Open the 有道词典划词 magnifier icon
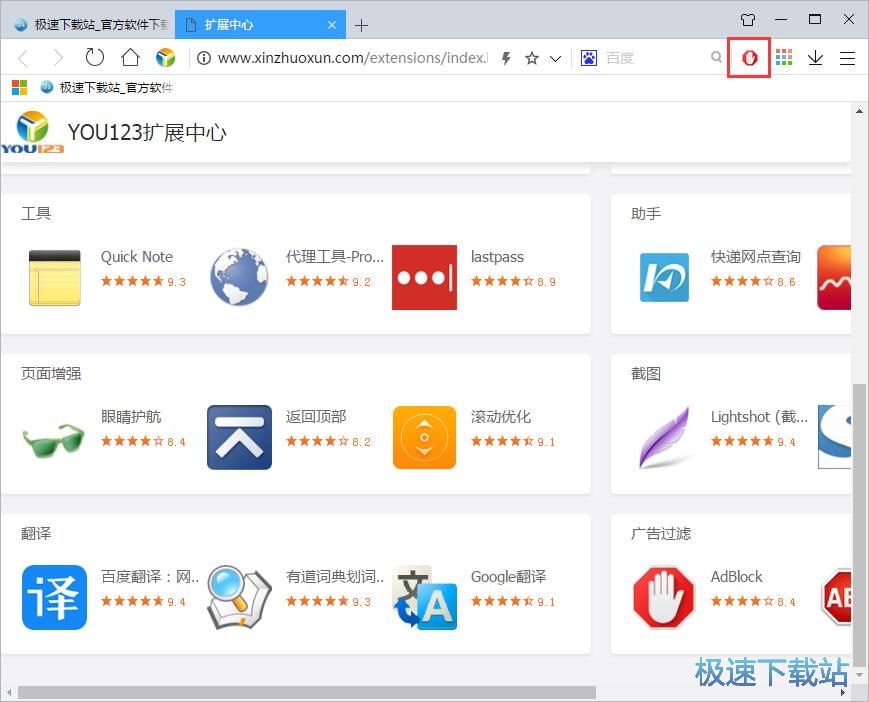Image resolution: width=869 pixels, height=702 pixels. tap(239, 597)
